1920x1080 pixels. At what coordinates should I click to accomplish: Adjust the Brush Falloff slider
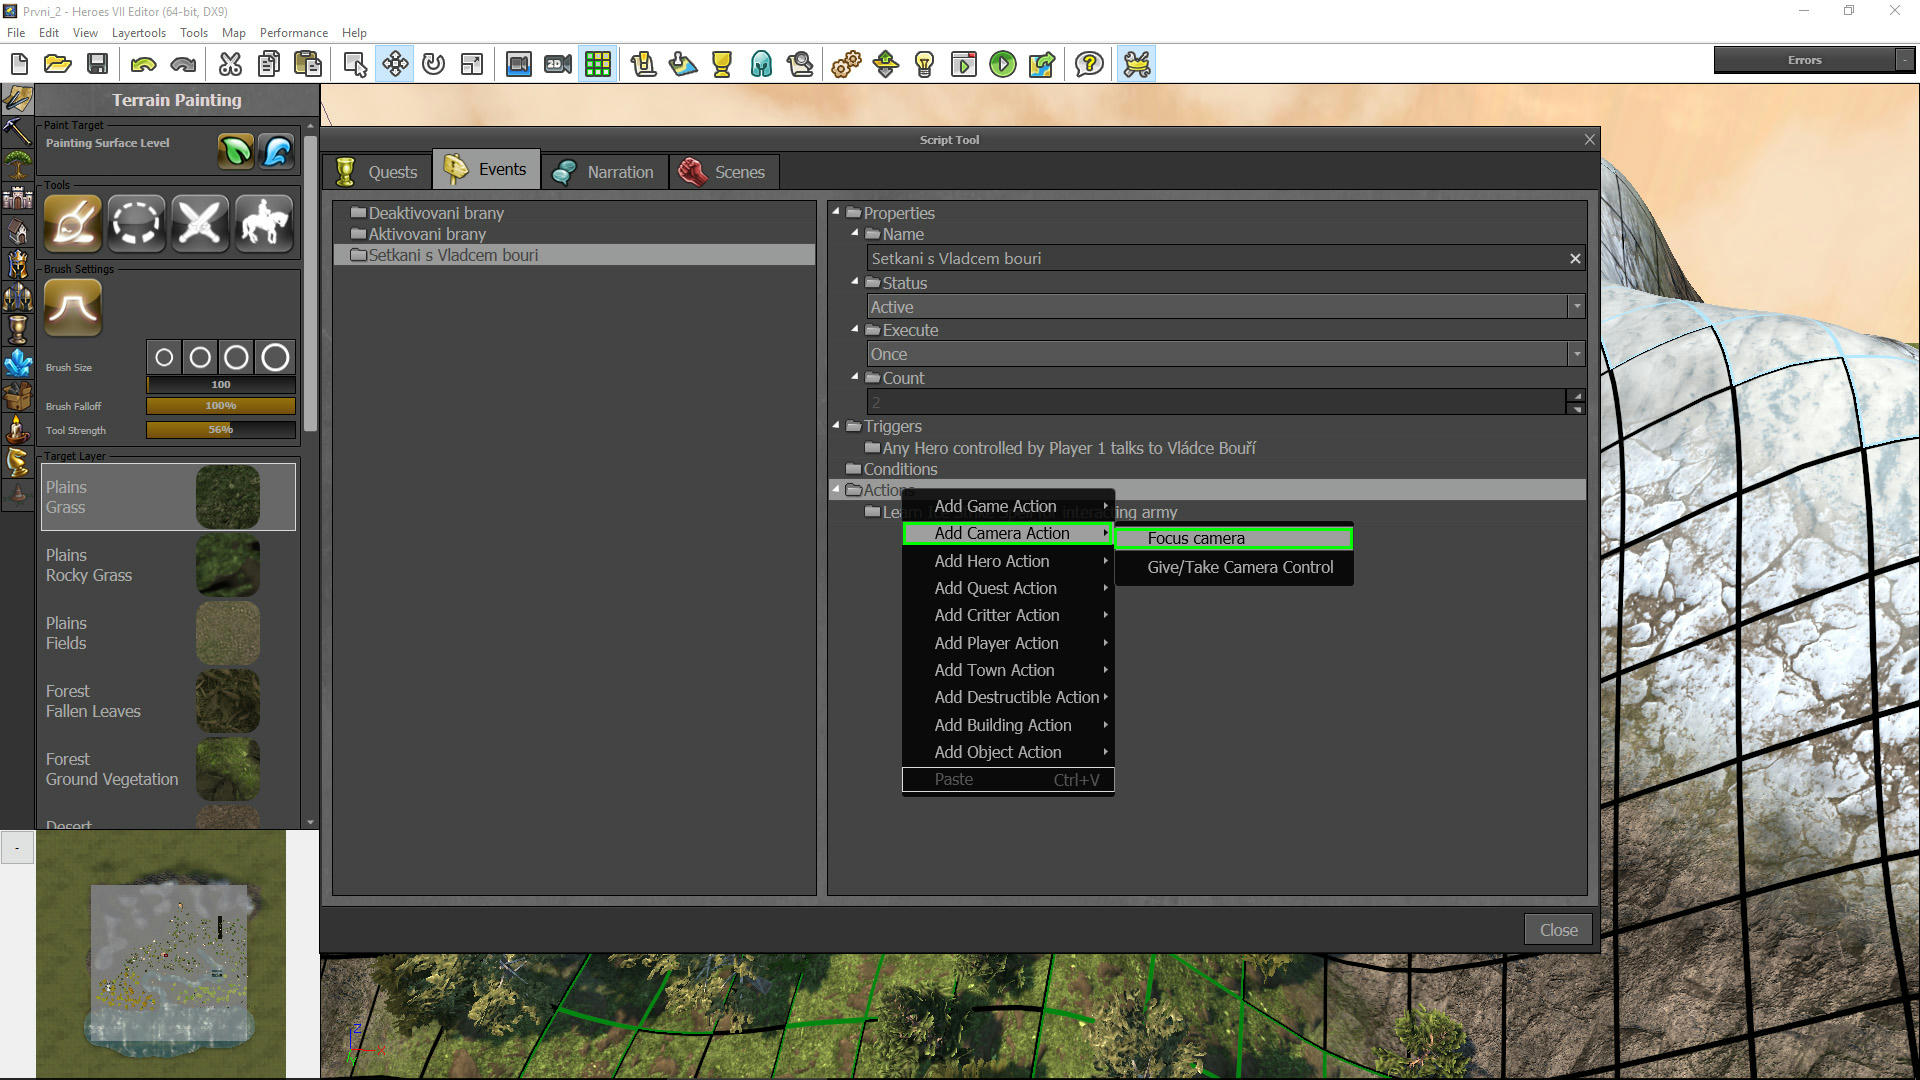click(x=221, y=406)
